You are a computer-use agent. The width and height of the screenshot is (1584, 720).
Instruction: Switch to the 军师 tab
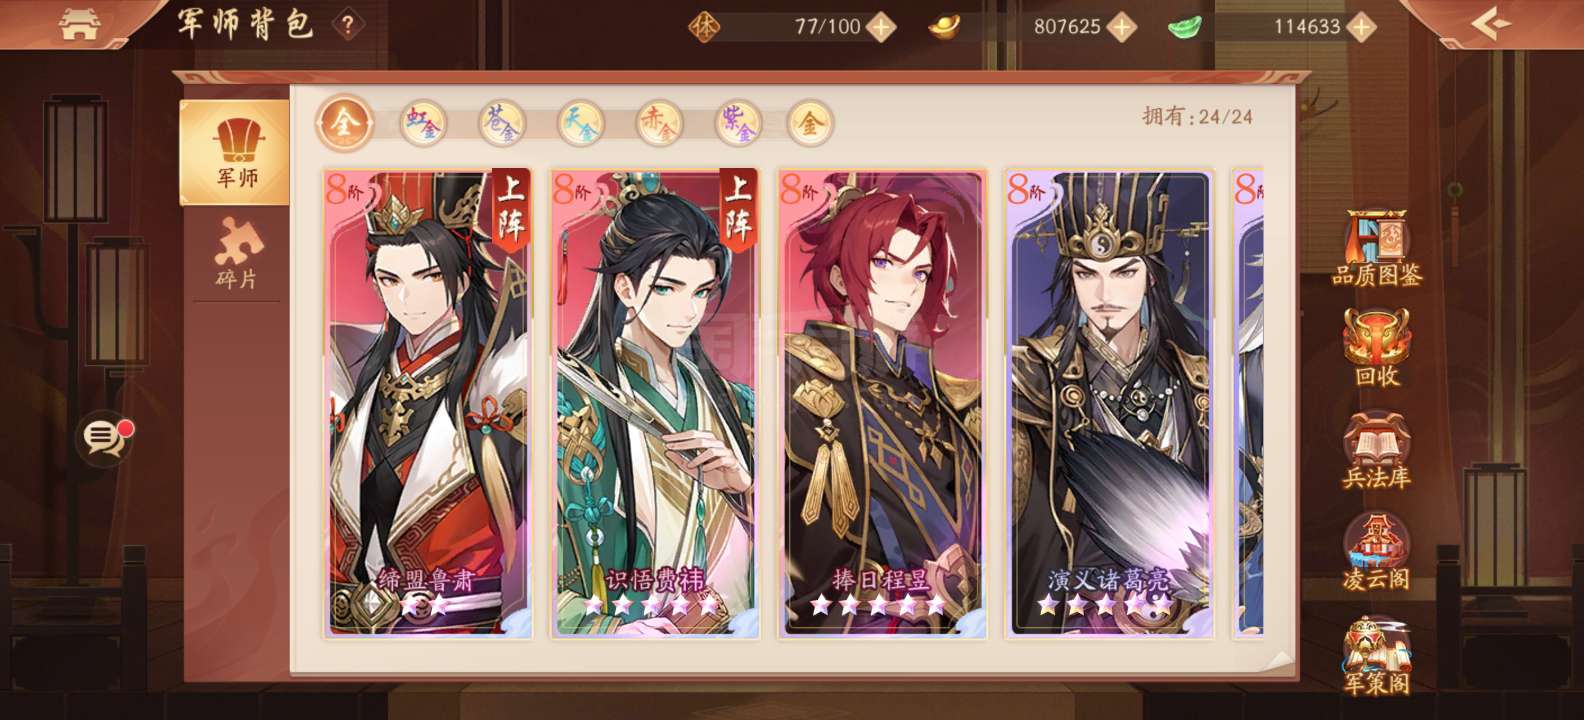(235, 153)
